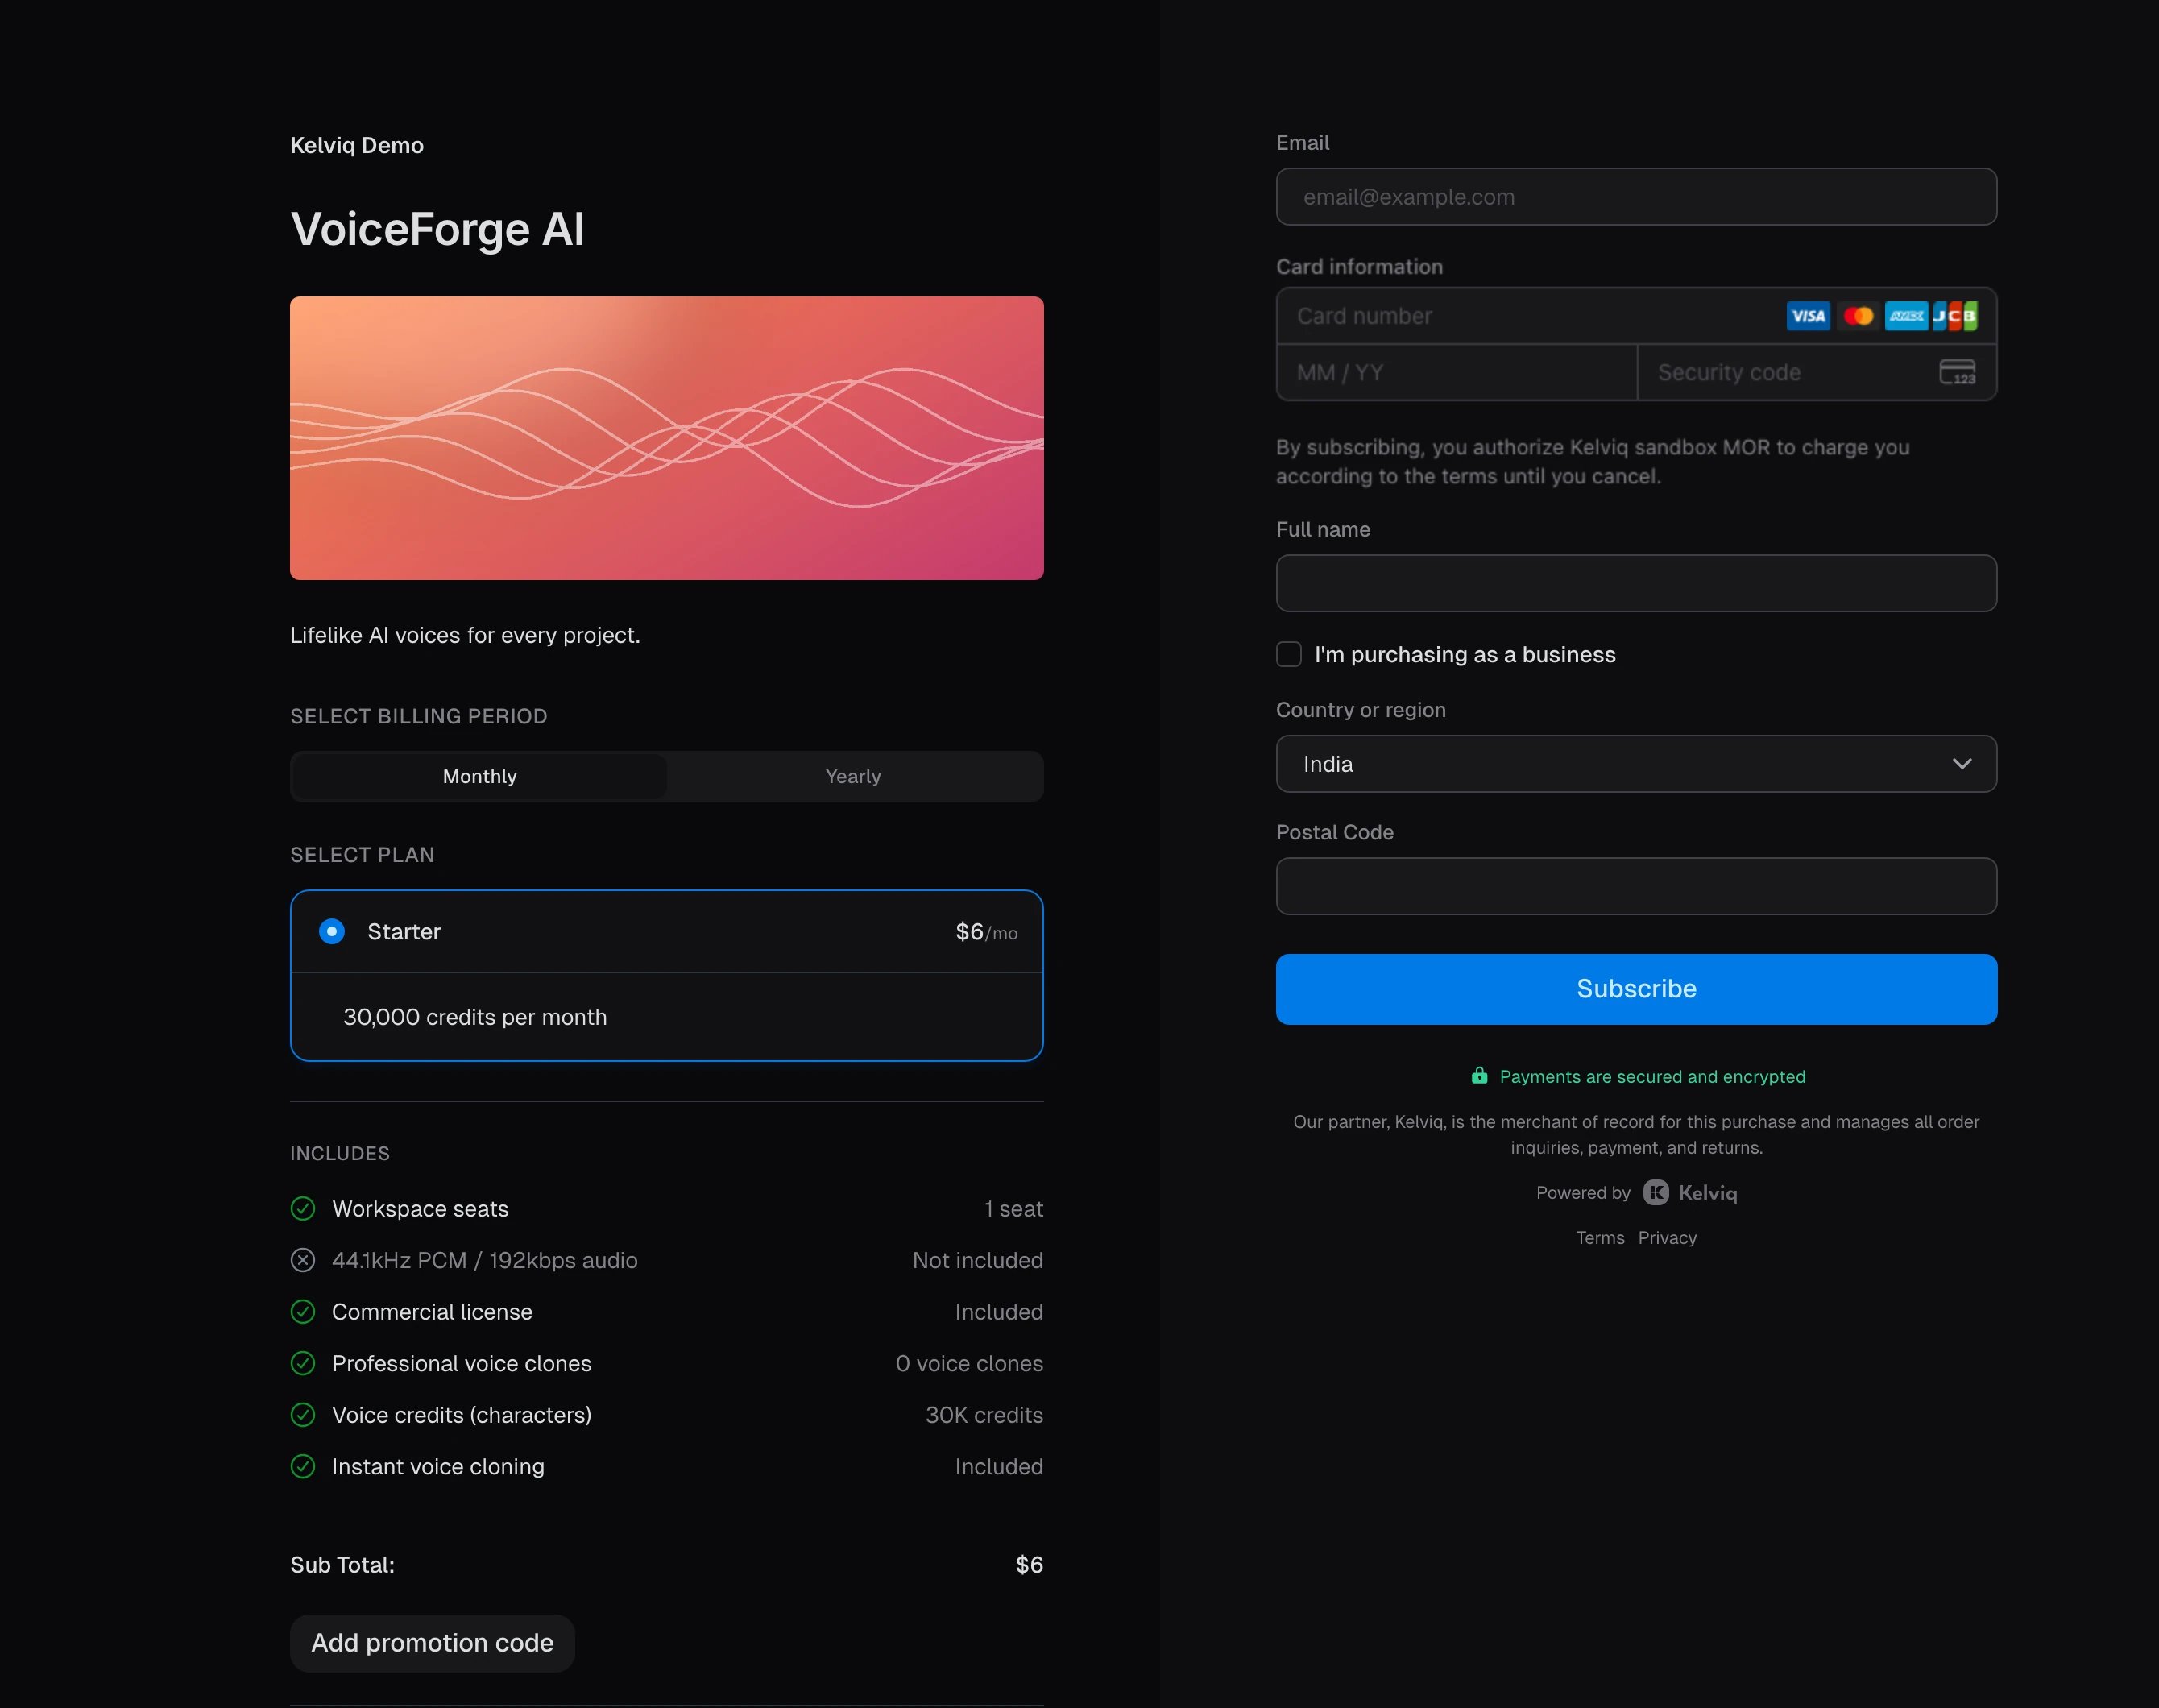Screen dimensions: 2159x1708
Task: Click the "30K credits" value
Action: point(984,1415)
